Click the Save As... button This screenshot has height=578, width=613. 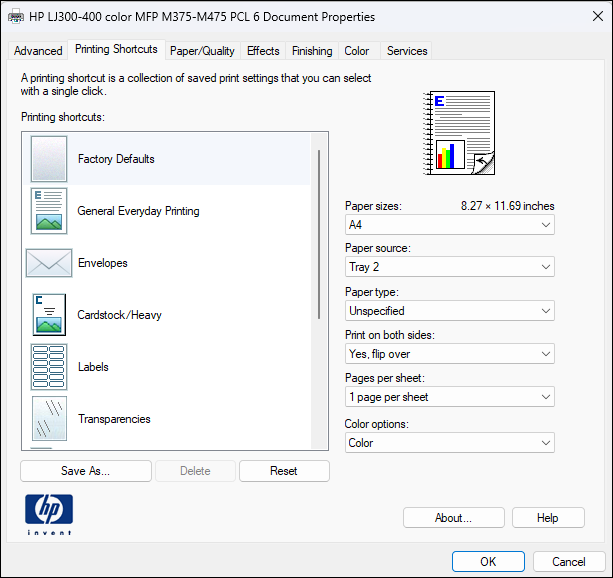tap(86, 471)
